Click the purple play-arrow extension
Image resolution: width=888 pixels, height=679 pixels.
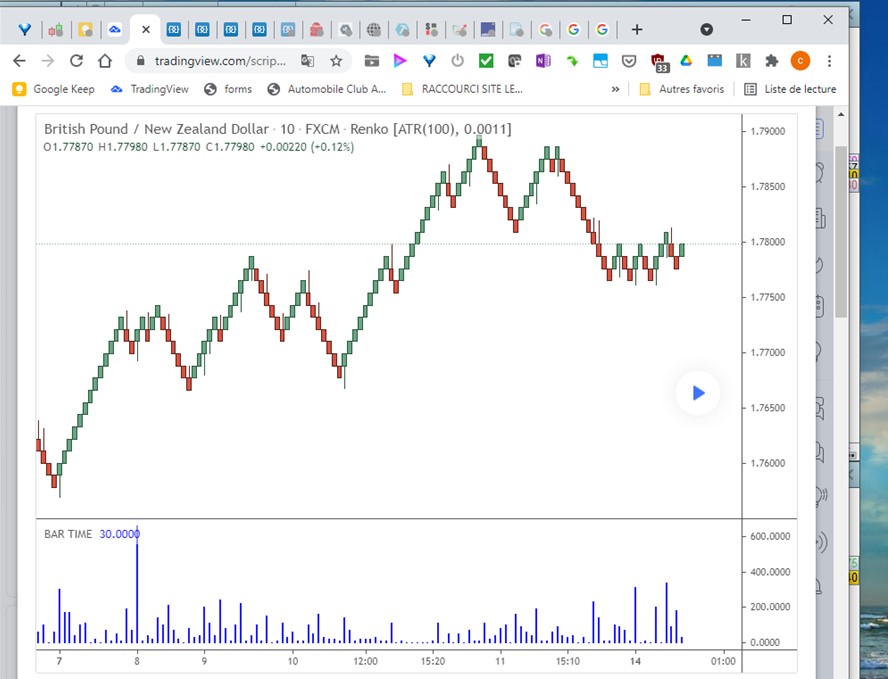click(x=400, y=61)
